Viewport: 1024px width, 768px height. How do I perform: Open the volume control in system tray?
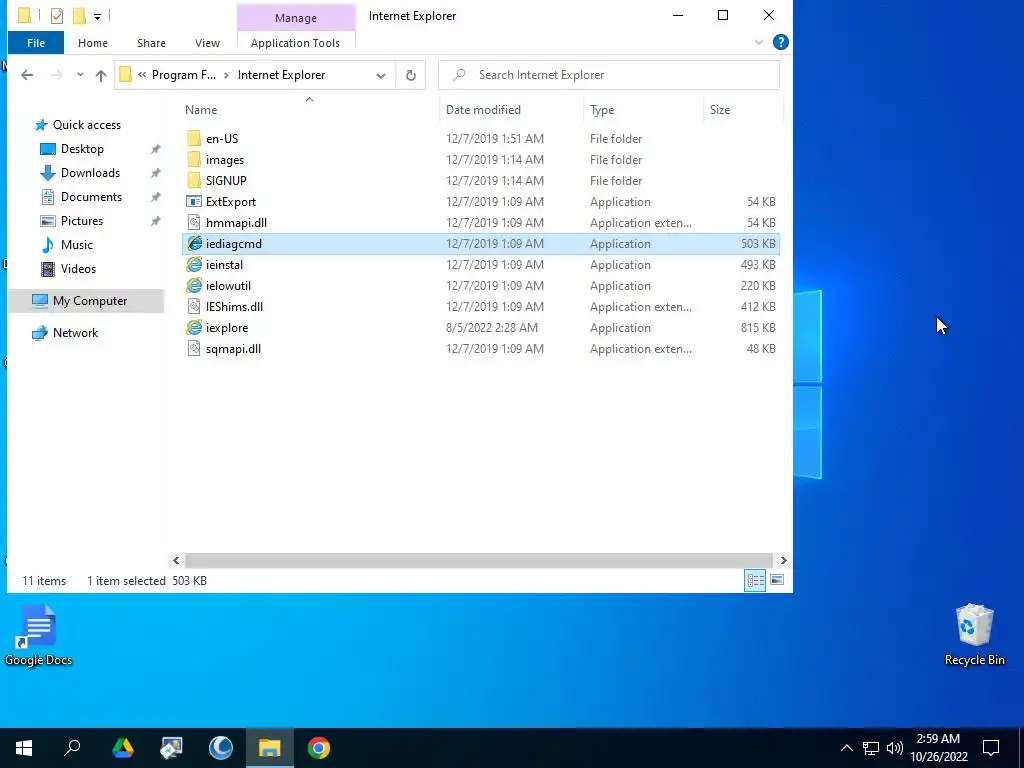895,748
